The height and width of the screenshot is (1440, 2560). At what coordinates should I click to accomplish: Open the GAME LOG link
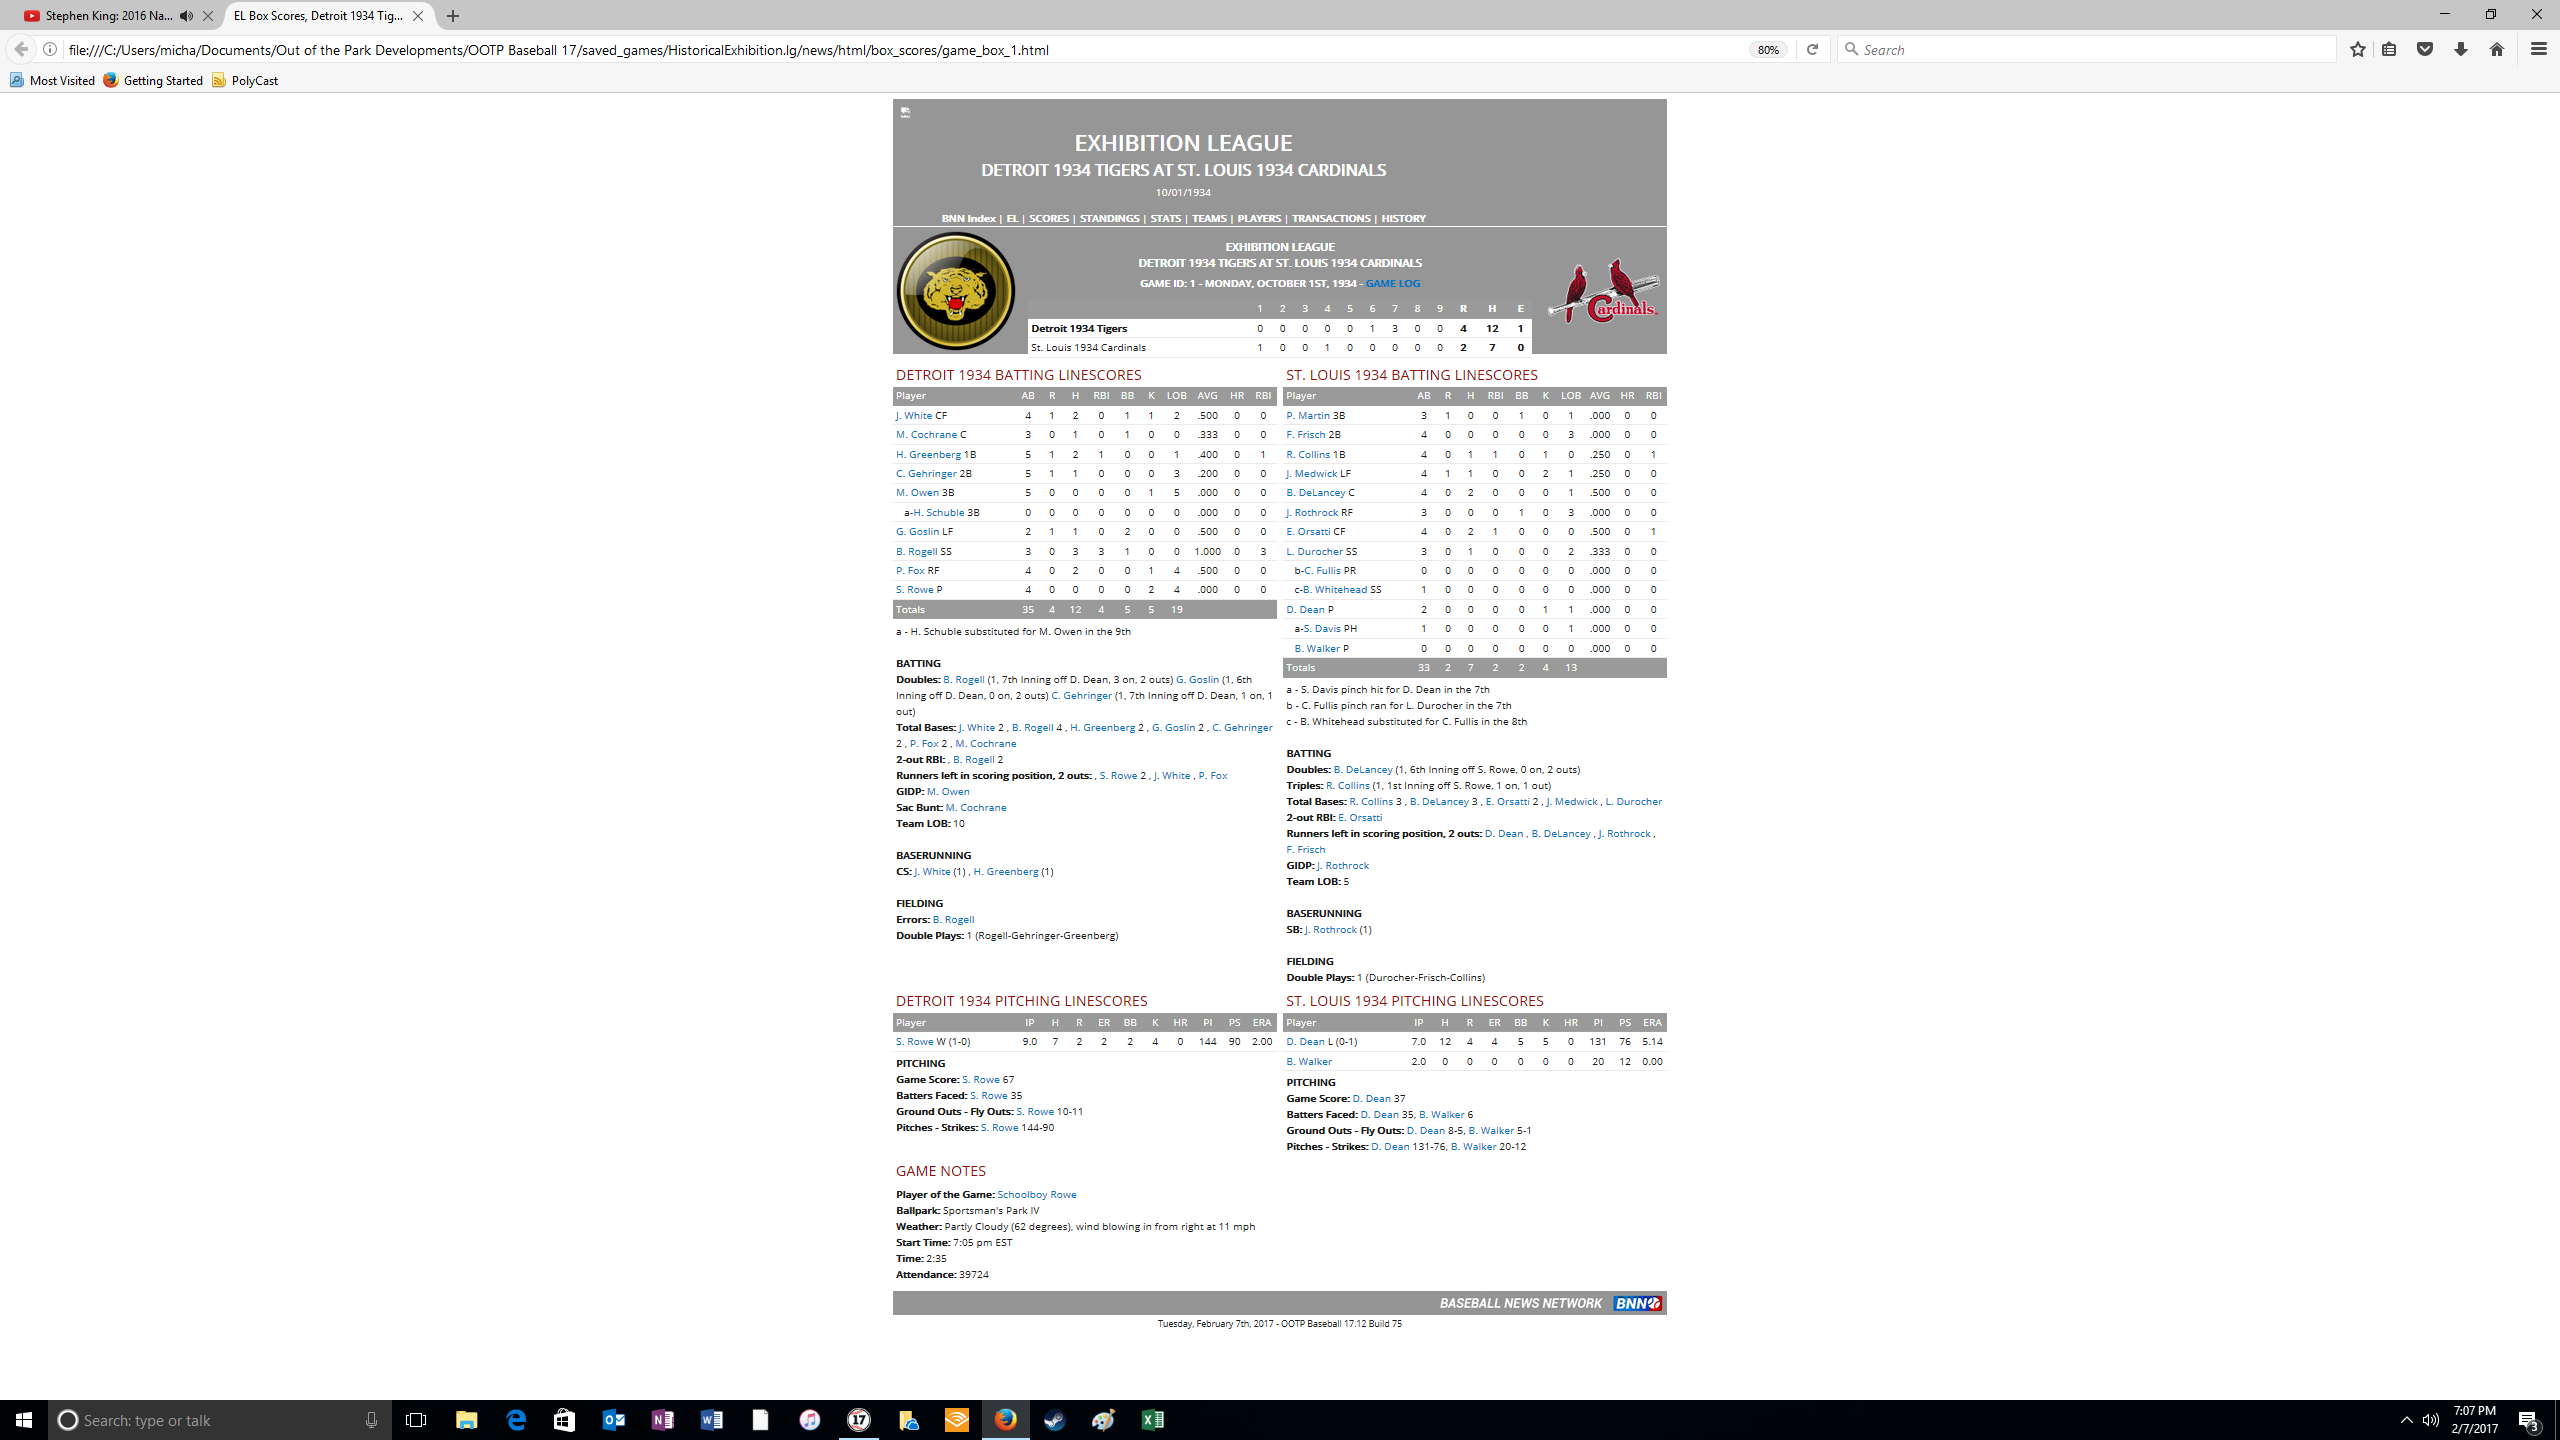1392,283
